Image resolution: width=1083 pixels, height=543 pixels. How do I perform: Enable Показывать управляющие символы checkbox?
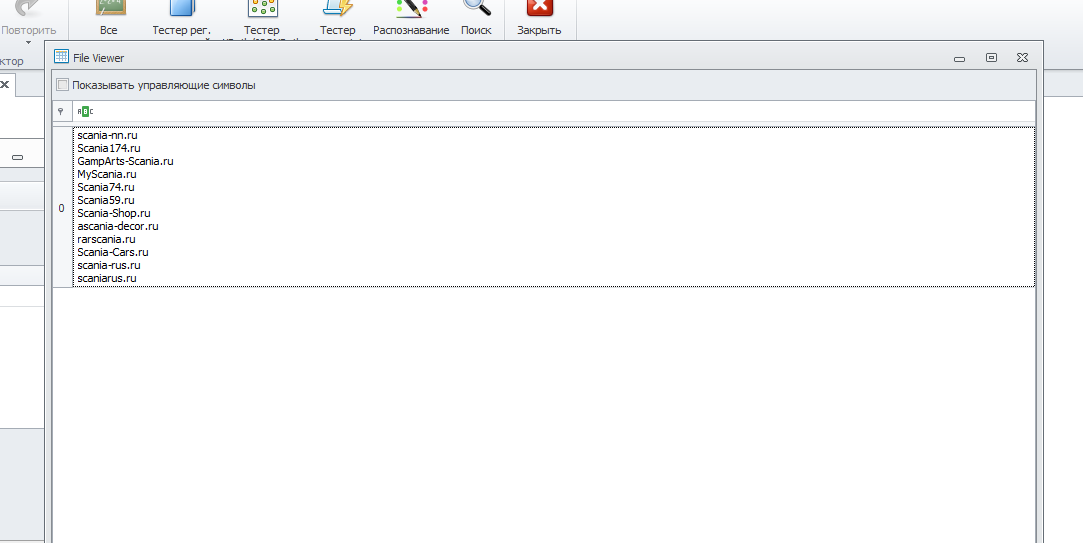coord(63,85)
